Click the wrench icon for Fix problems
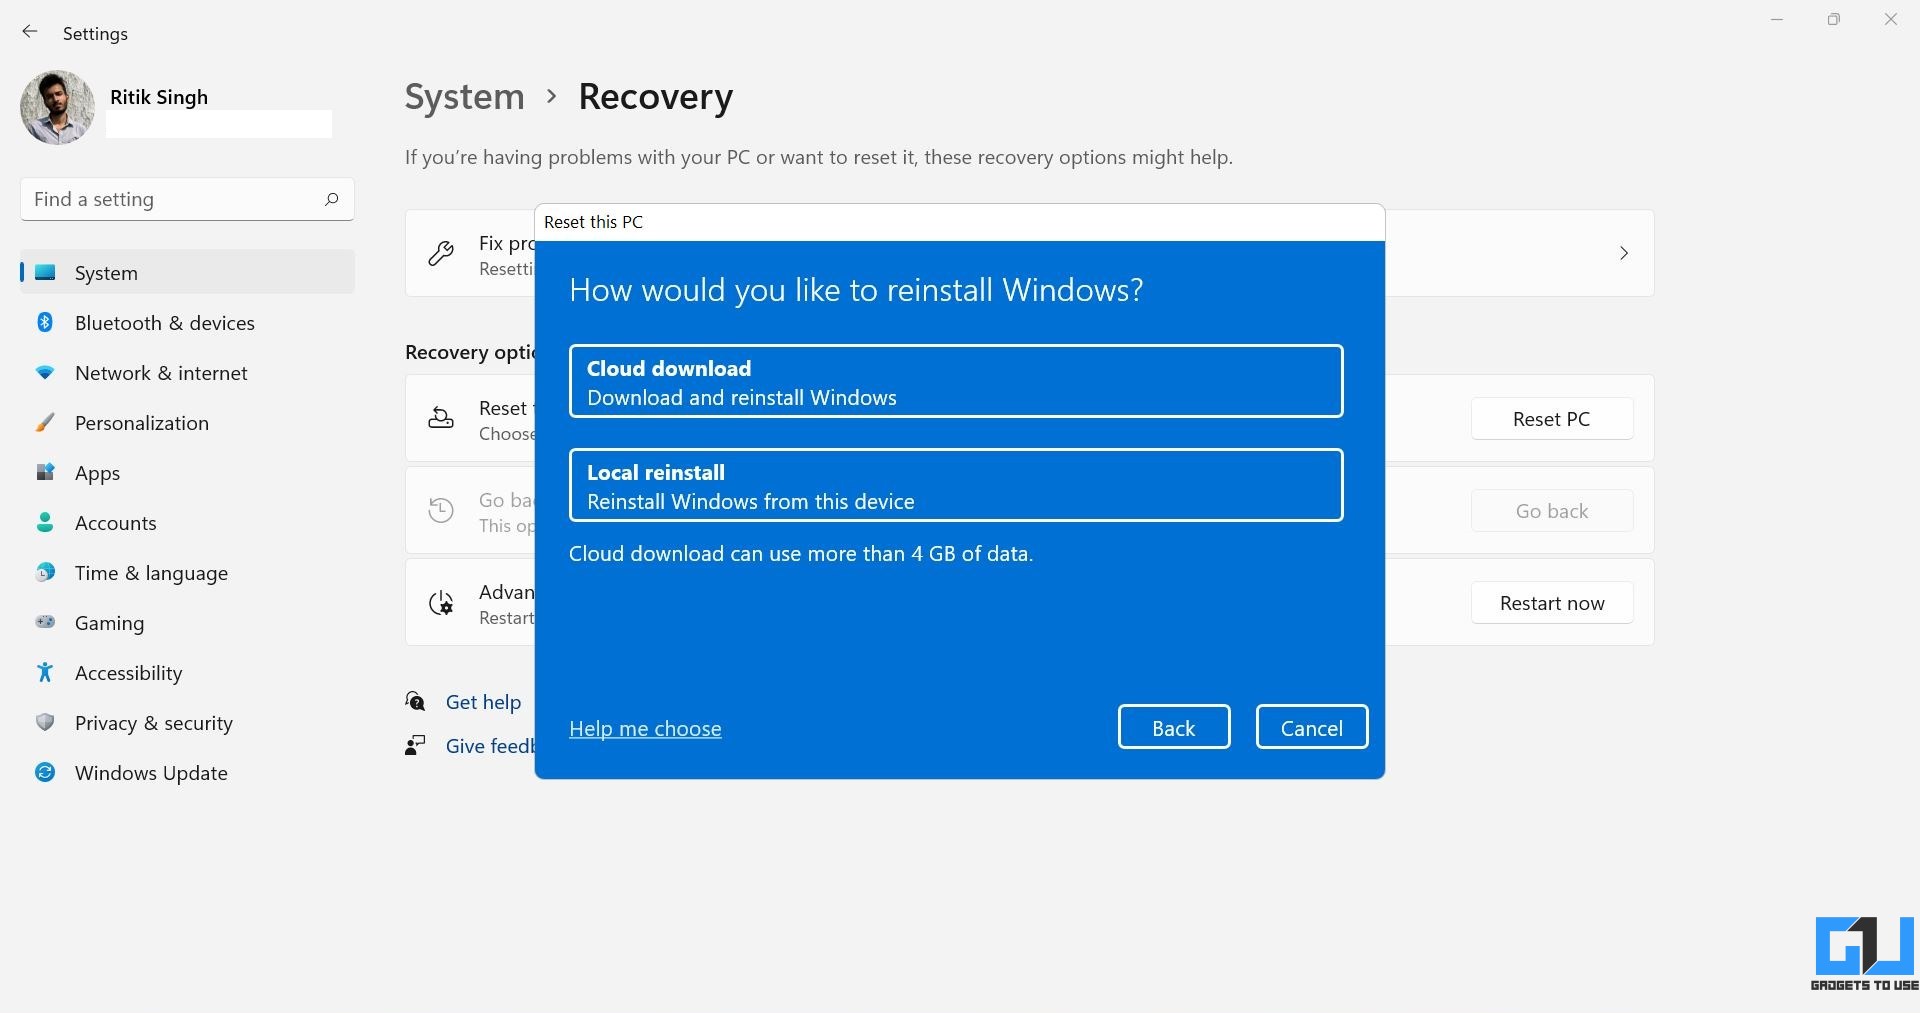Viewport: 1920px width, 1013px height. [x=441, y=253]
